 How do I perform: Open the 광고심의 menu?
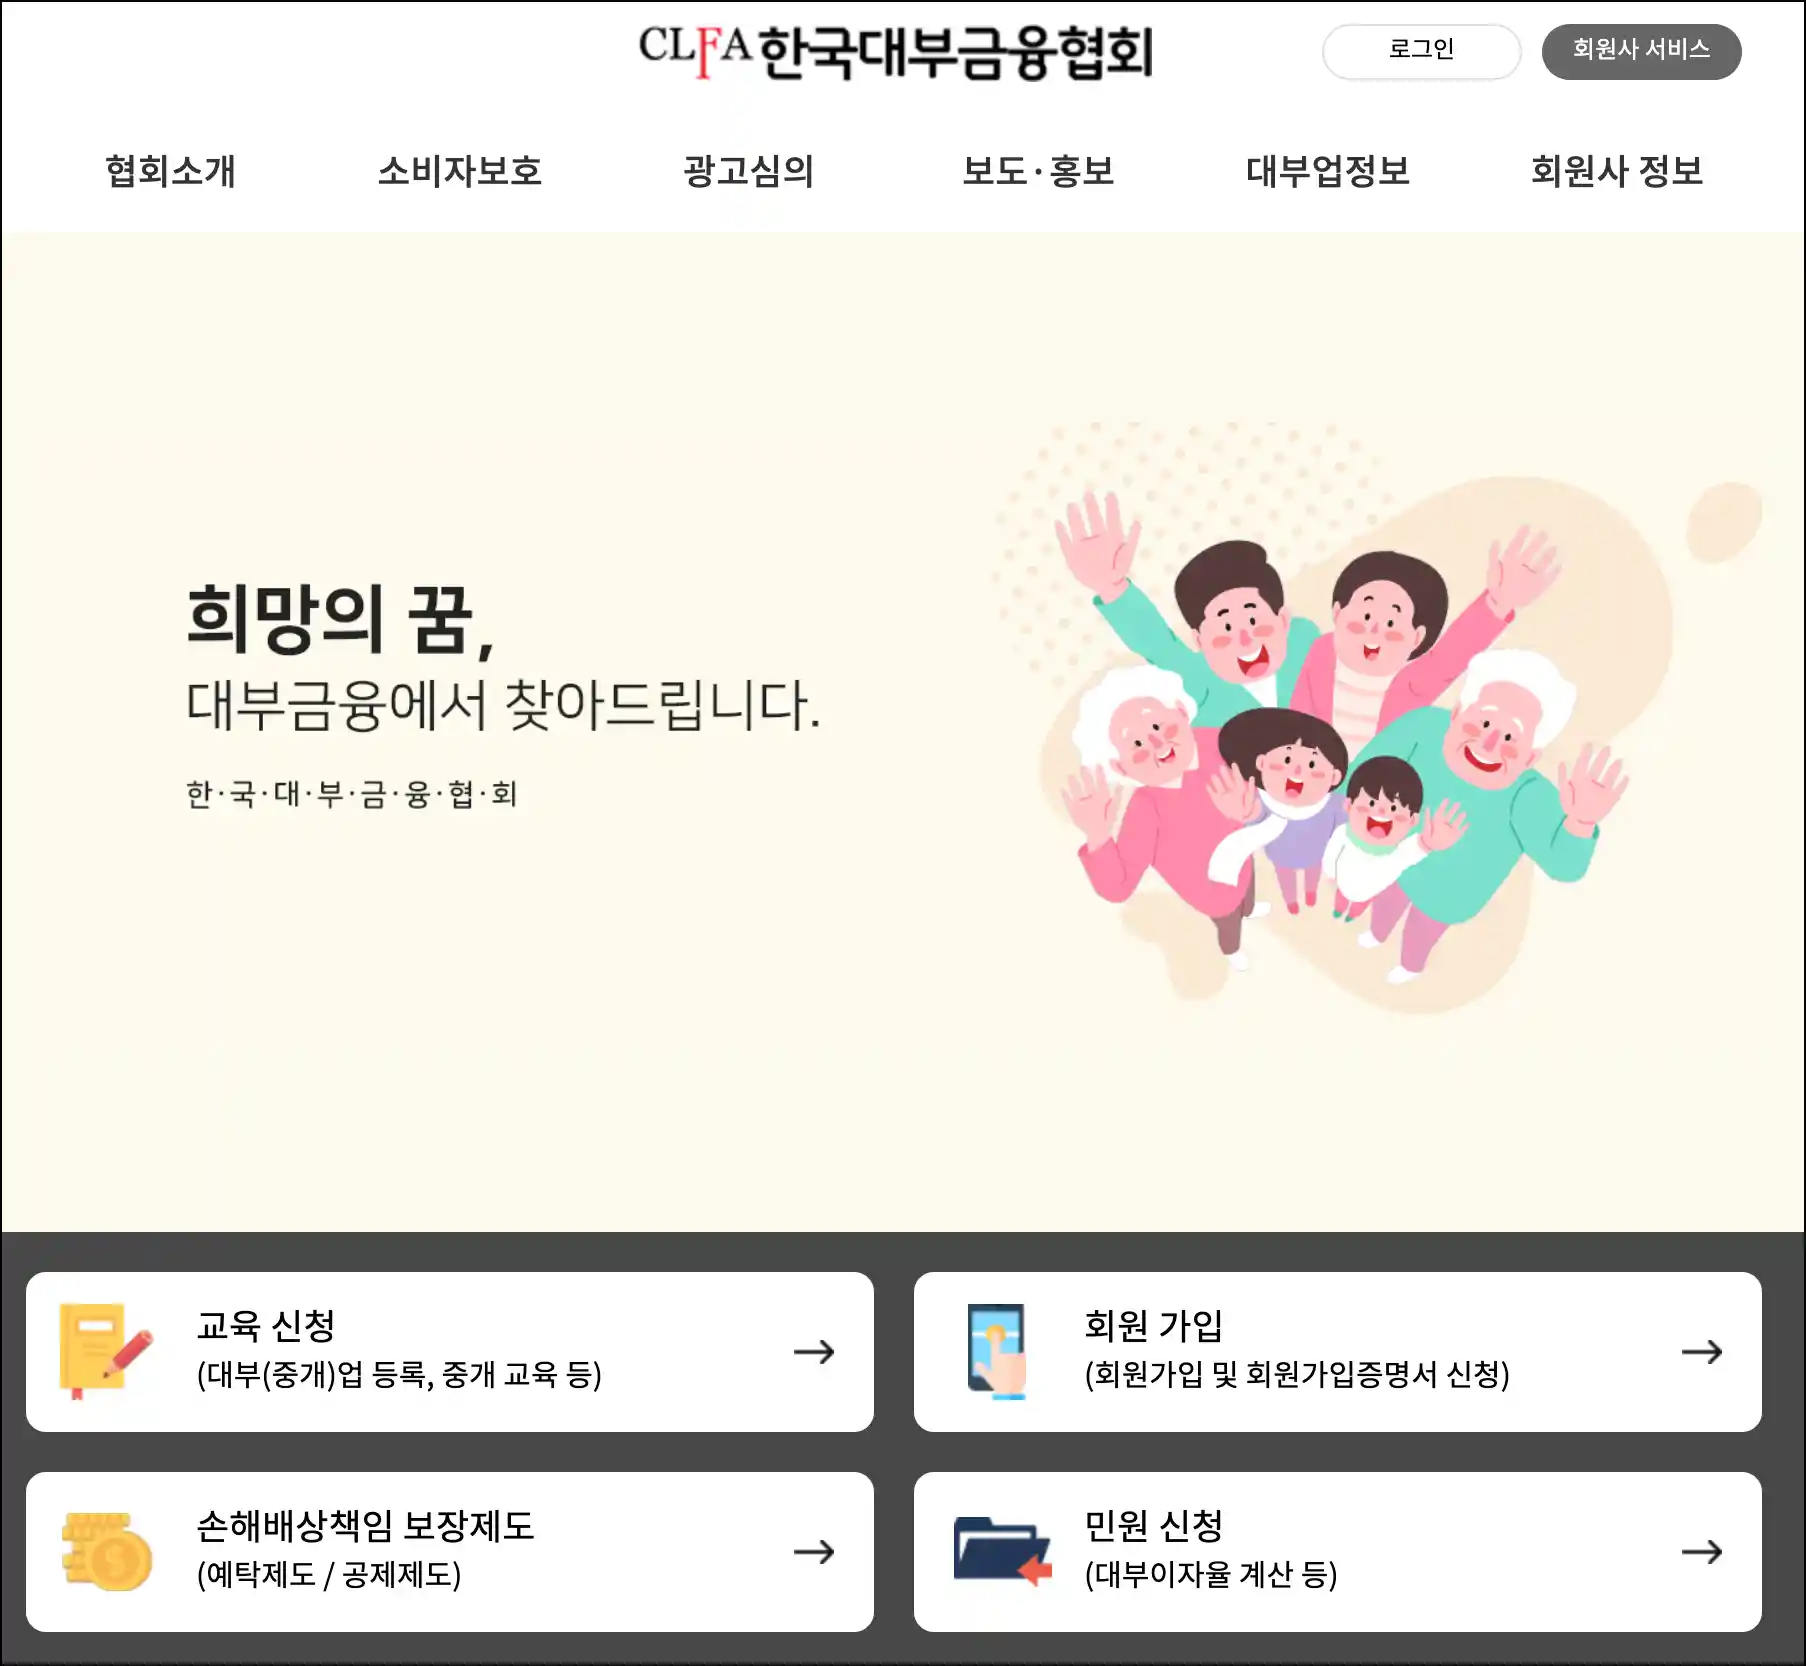click(749, 171)
